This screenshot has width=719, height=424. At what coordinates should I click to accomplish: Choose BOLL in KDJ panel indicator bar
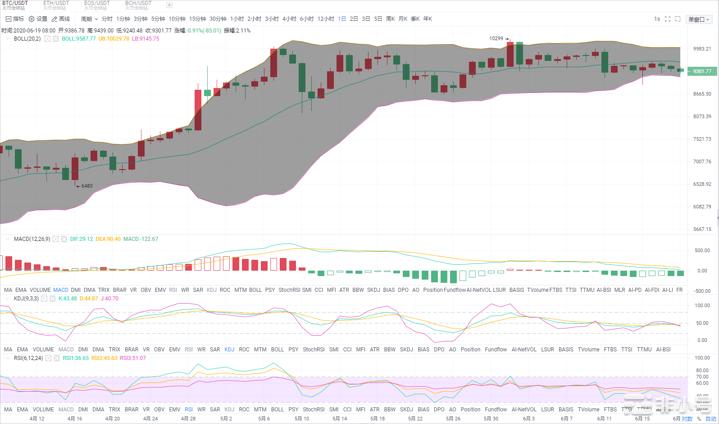click(277, 349)
